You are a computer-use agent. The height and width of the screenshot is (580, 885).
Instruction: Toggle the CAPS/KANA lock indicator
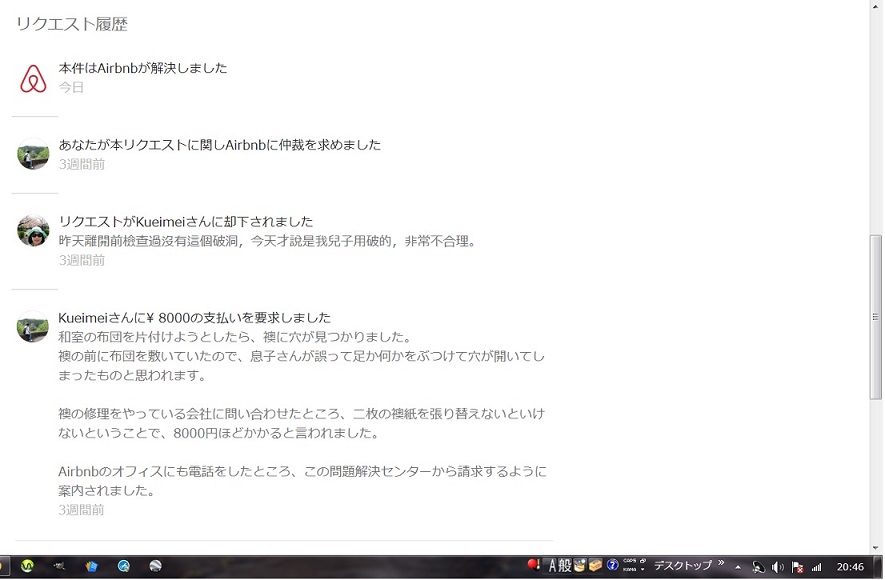[x=631, y=566]
